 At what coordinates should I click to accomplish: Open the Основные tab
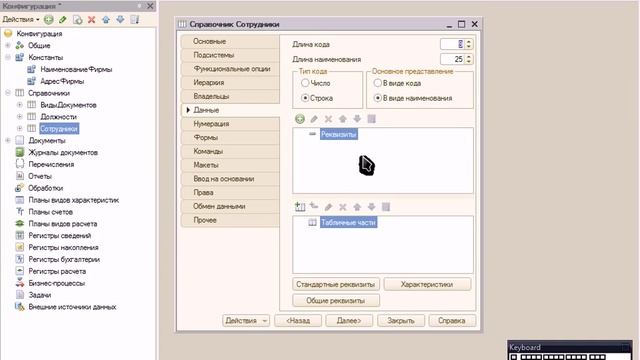pos(230,41)
